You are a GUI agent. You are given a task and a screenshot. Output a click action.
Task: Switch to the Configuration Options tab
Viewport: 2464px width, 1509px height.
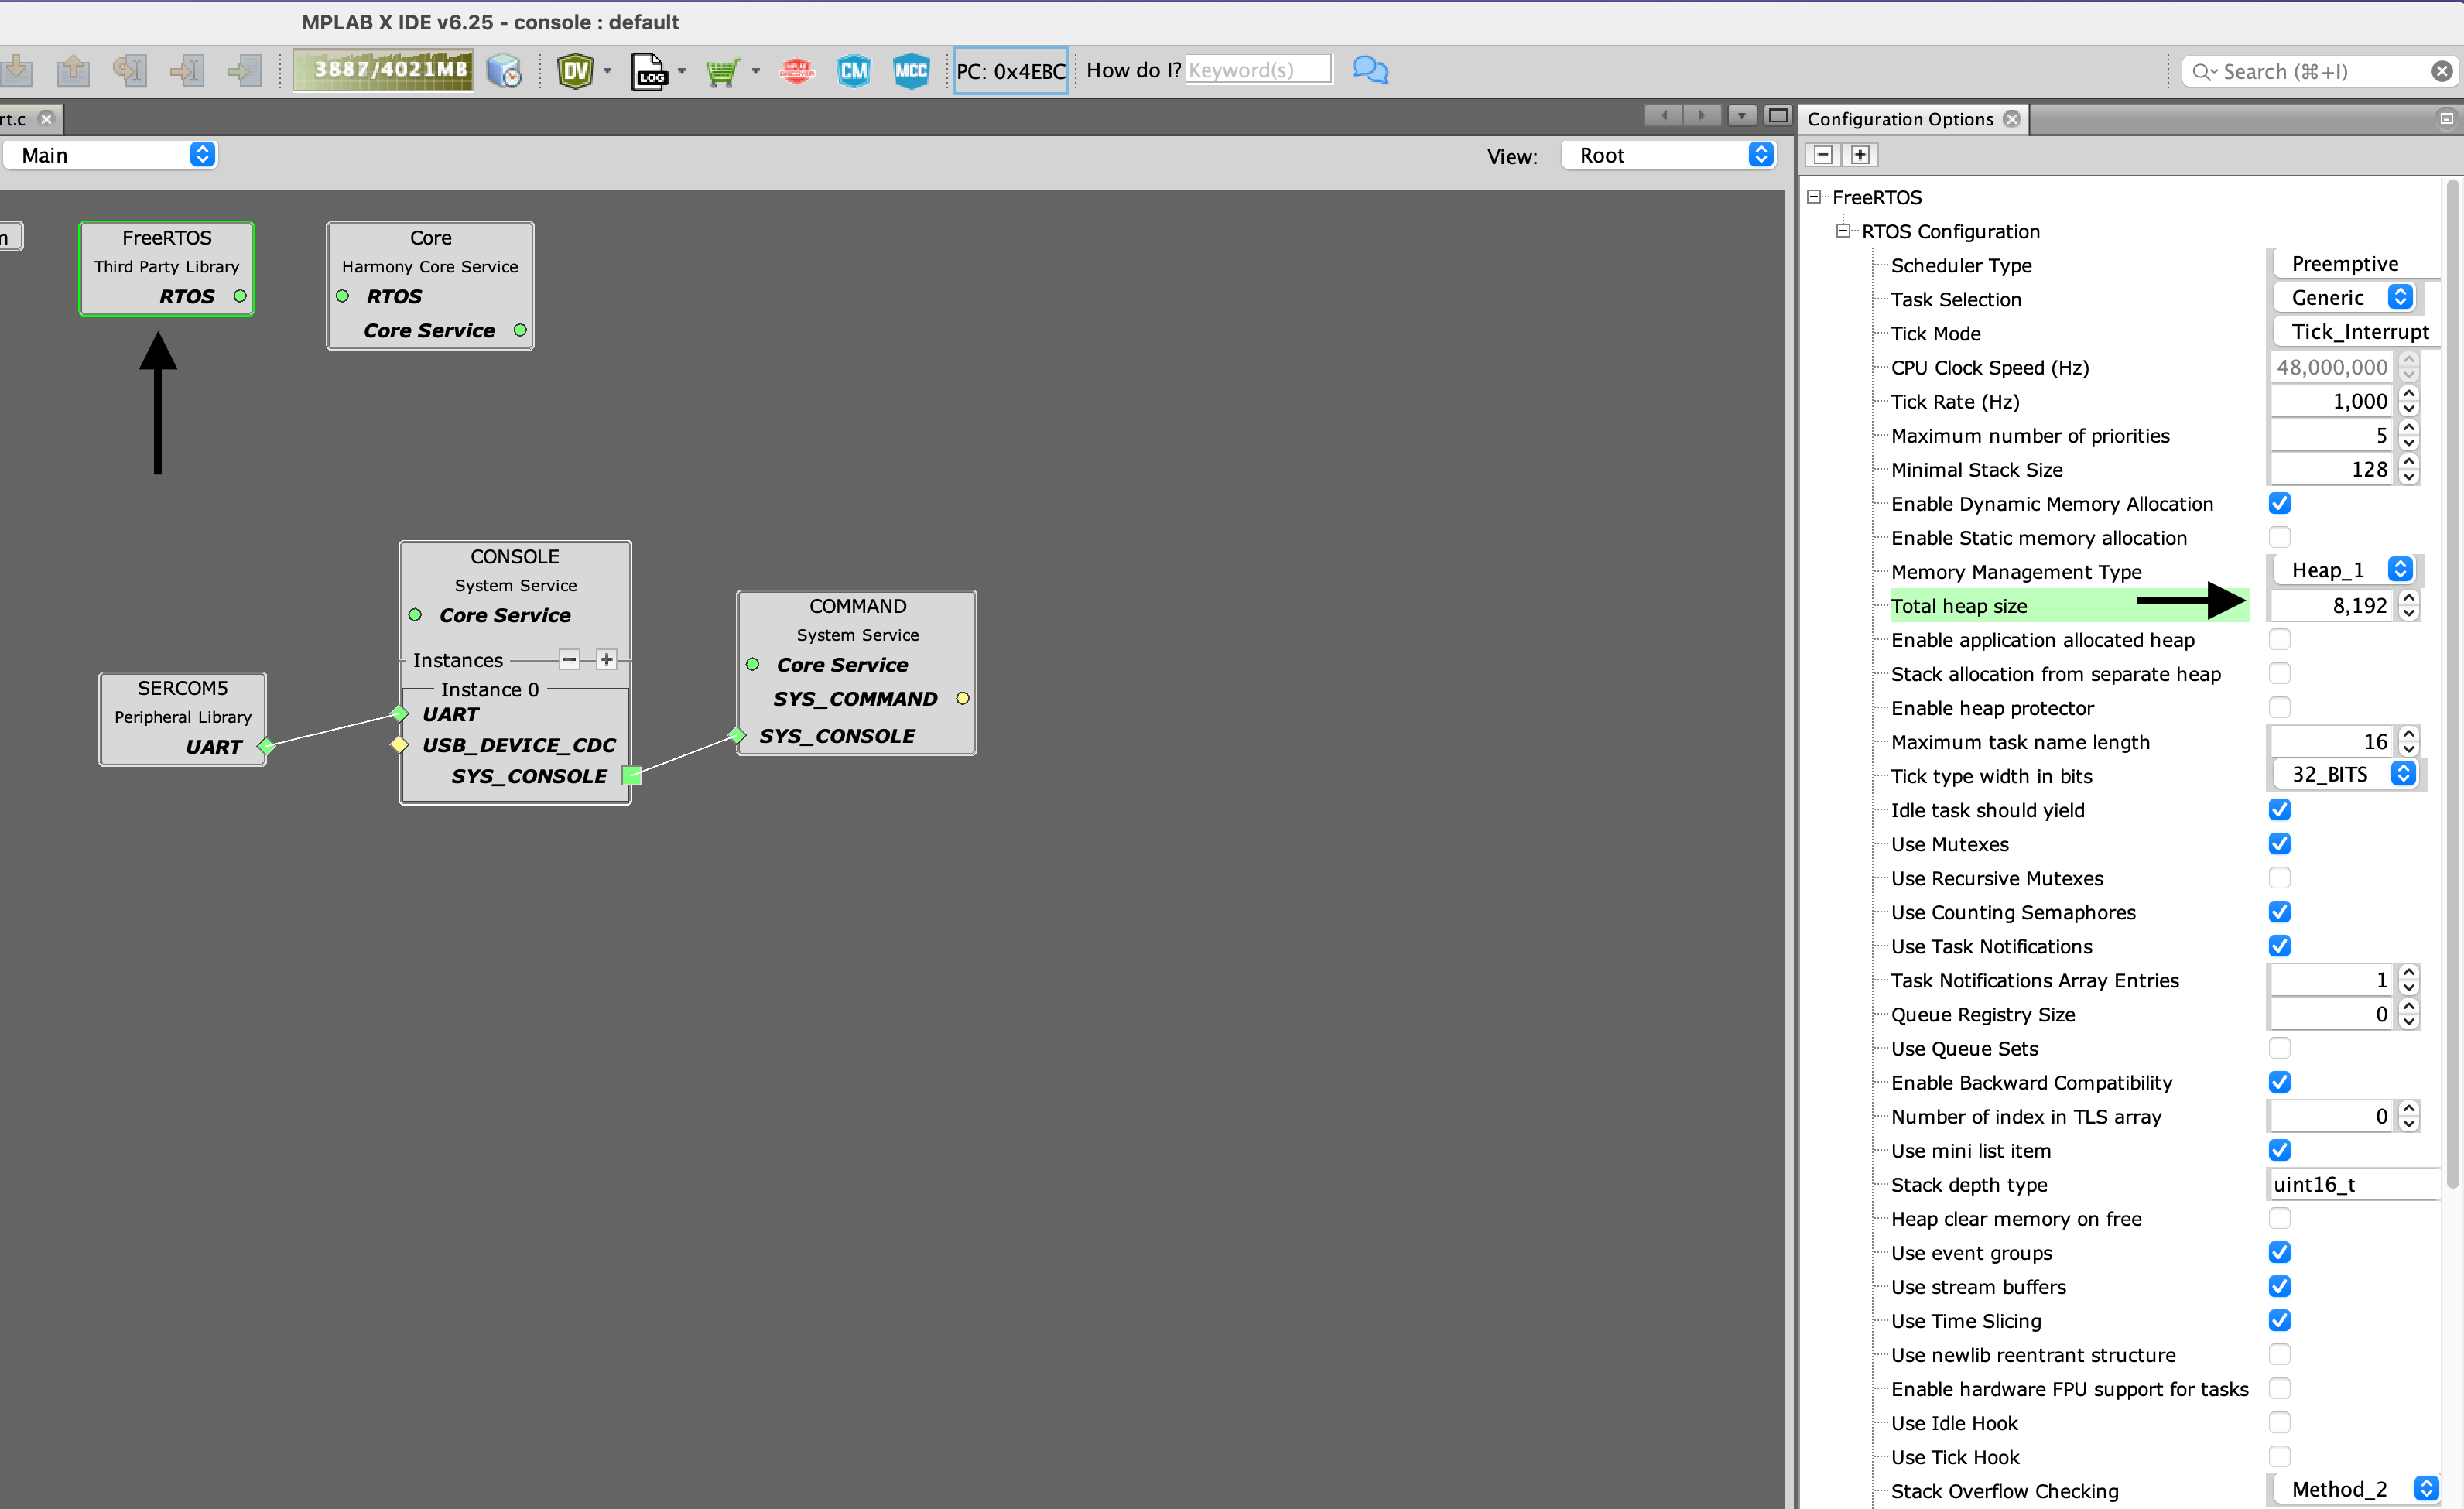click(1900, 119)
